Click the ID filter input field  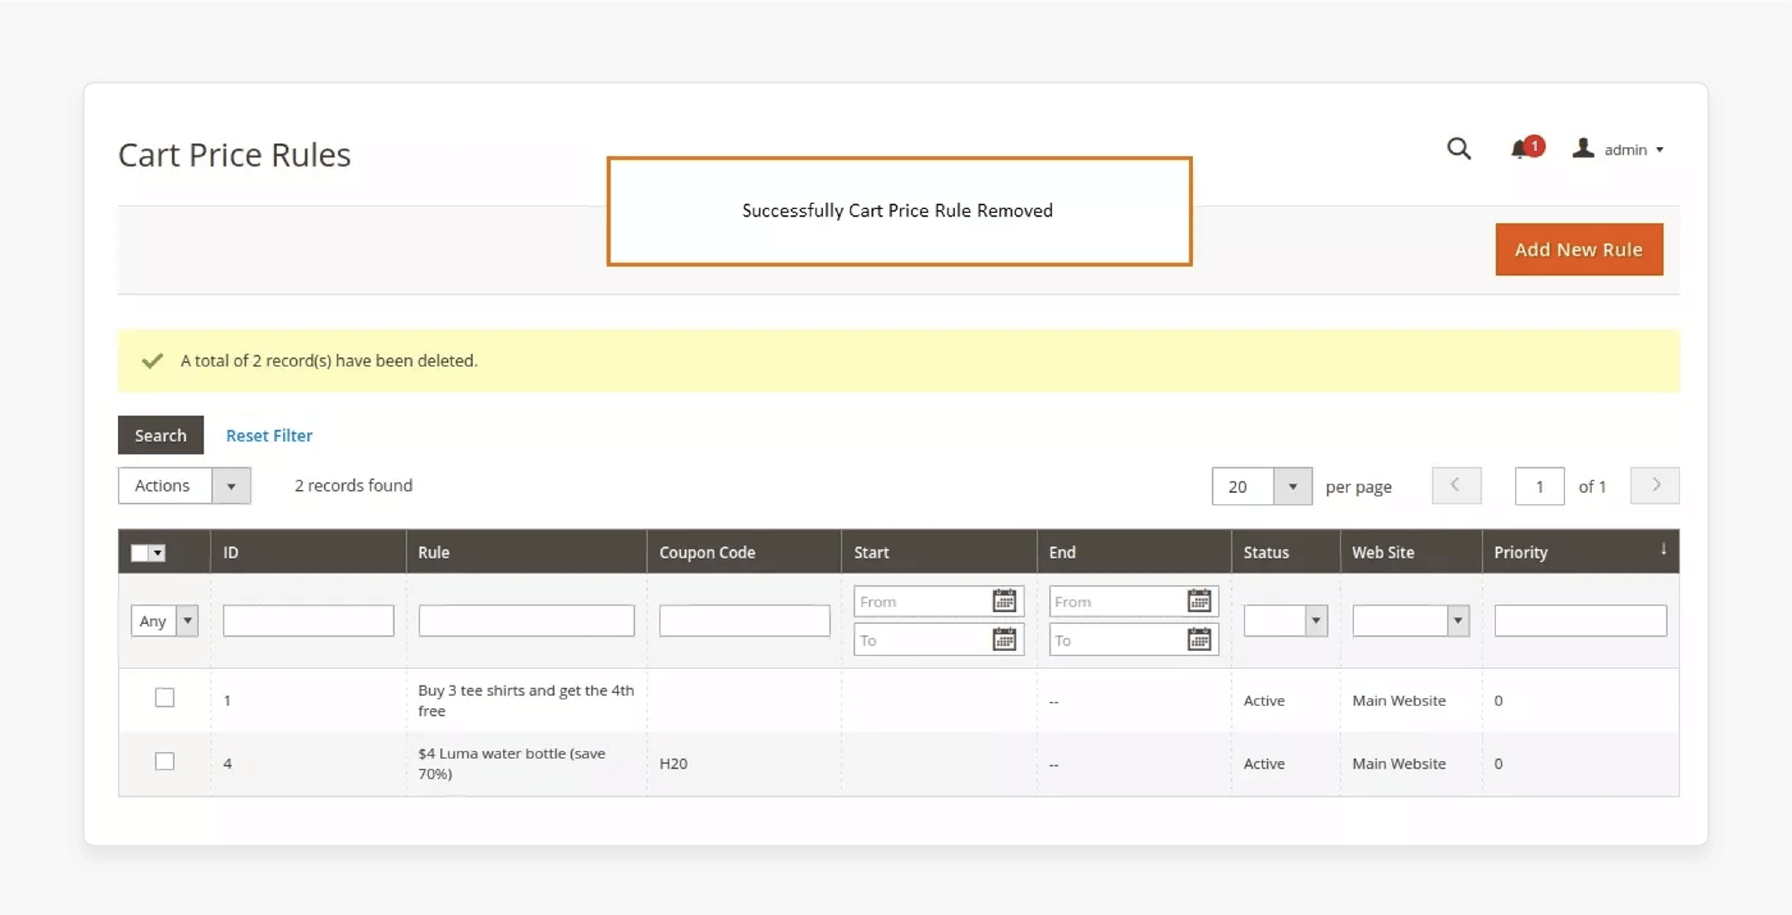tap(308, 621)
